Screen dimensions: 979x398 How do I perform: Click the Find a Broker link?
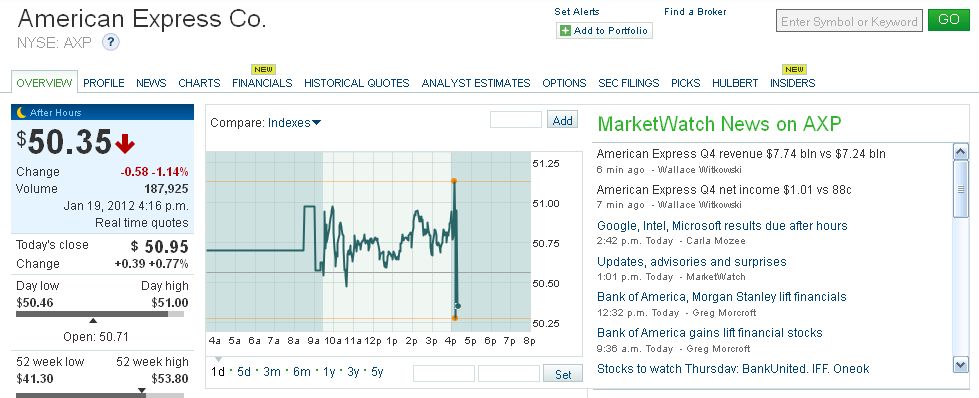(x=695, y=12)
